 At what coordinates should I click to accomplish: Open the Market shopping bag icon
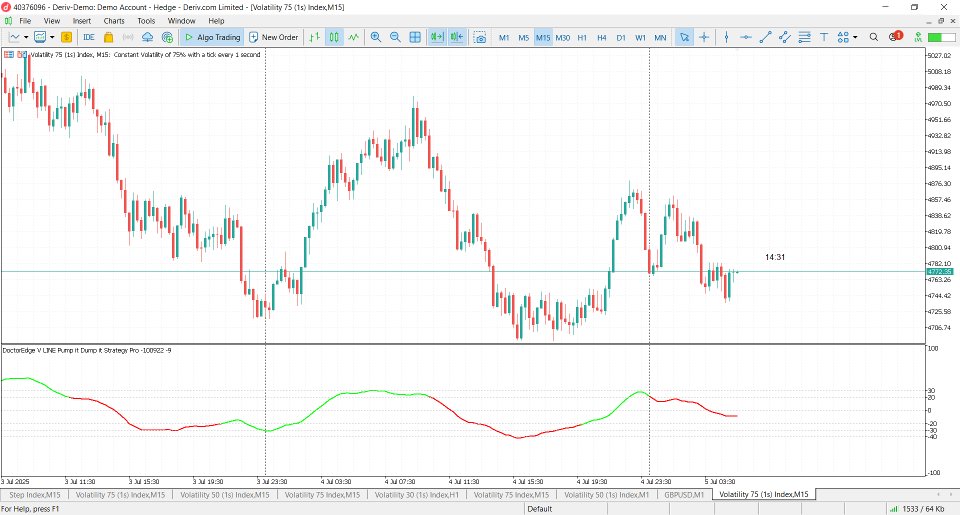pyautogui.click(x=108, y=37)
